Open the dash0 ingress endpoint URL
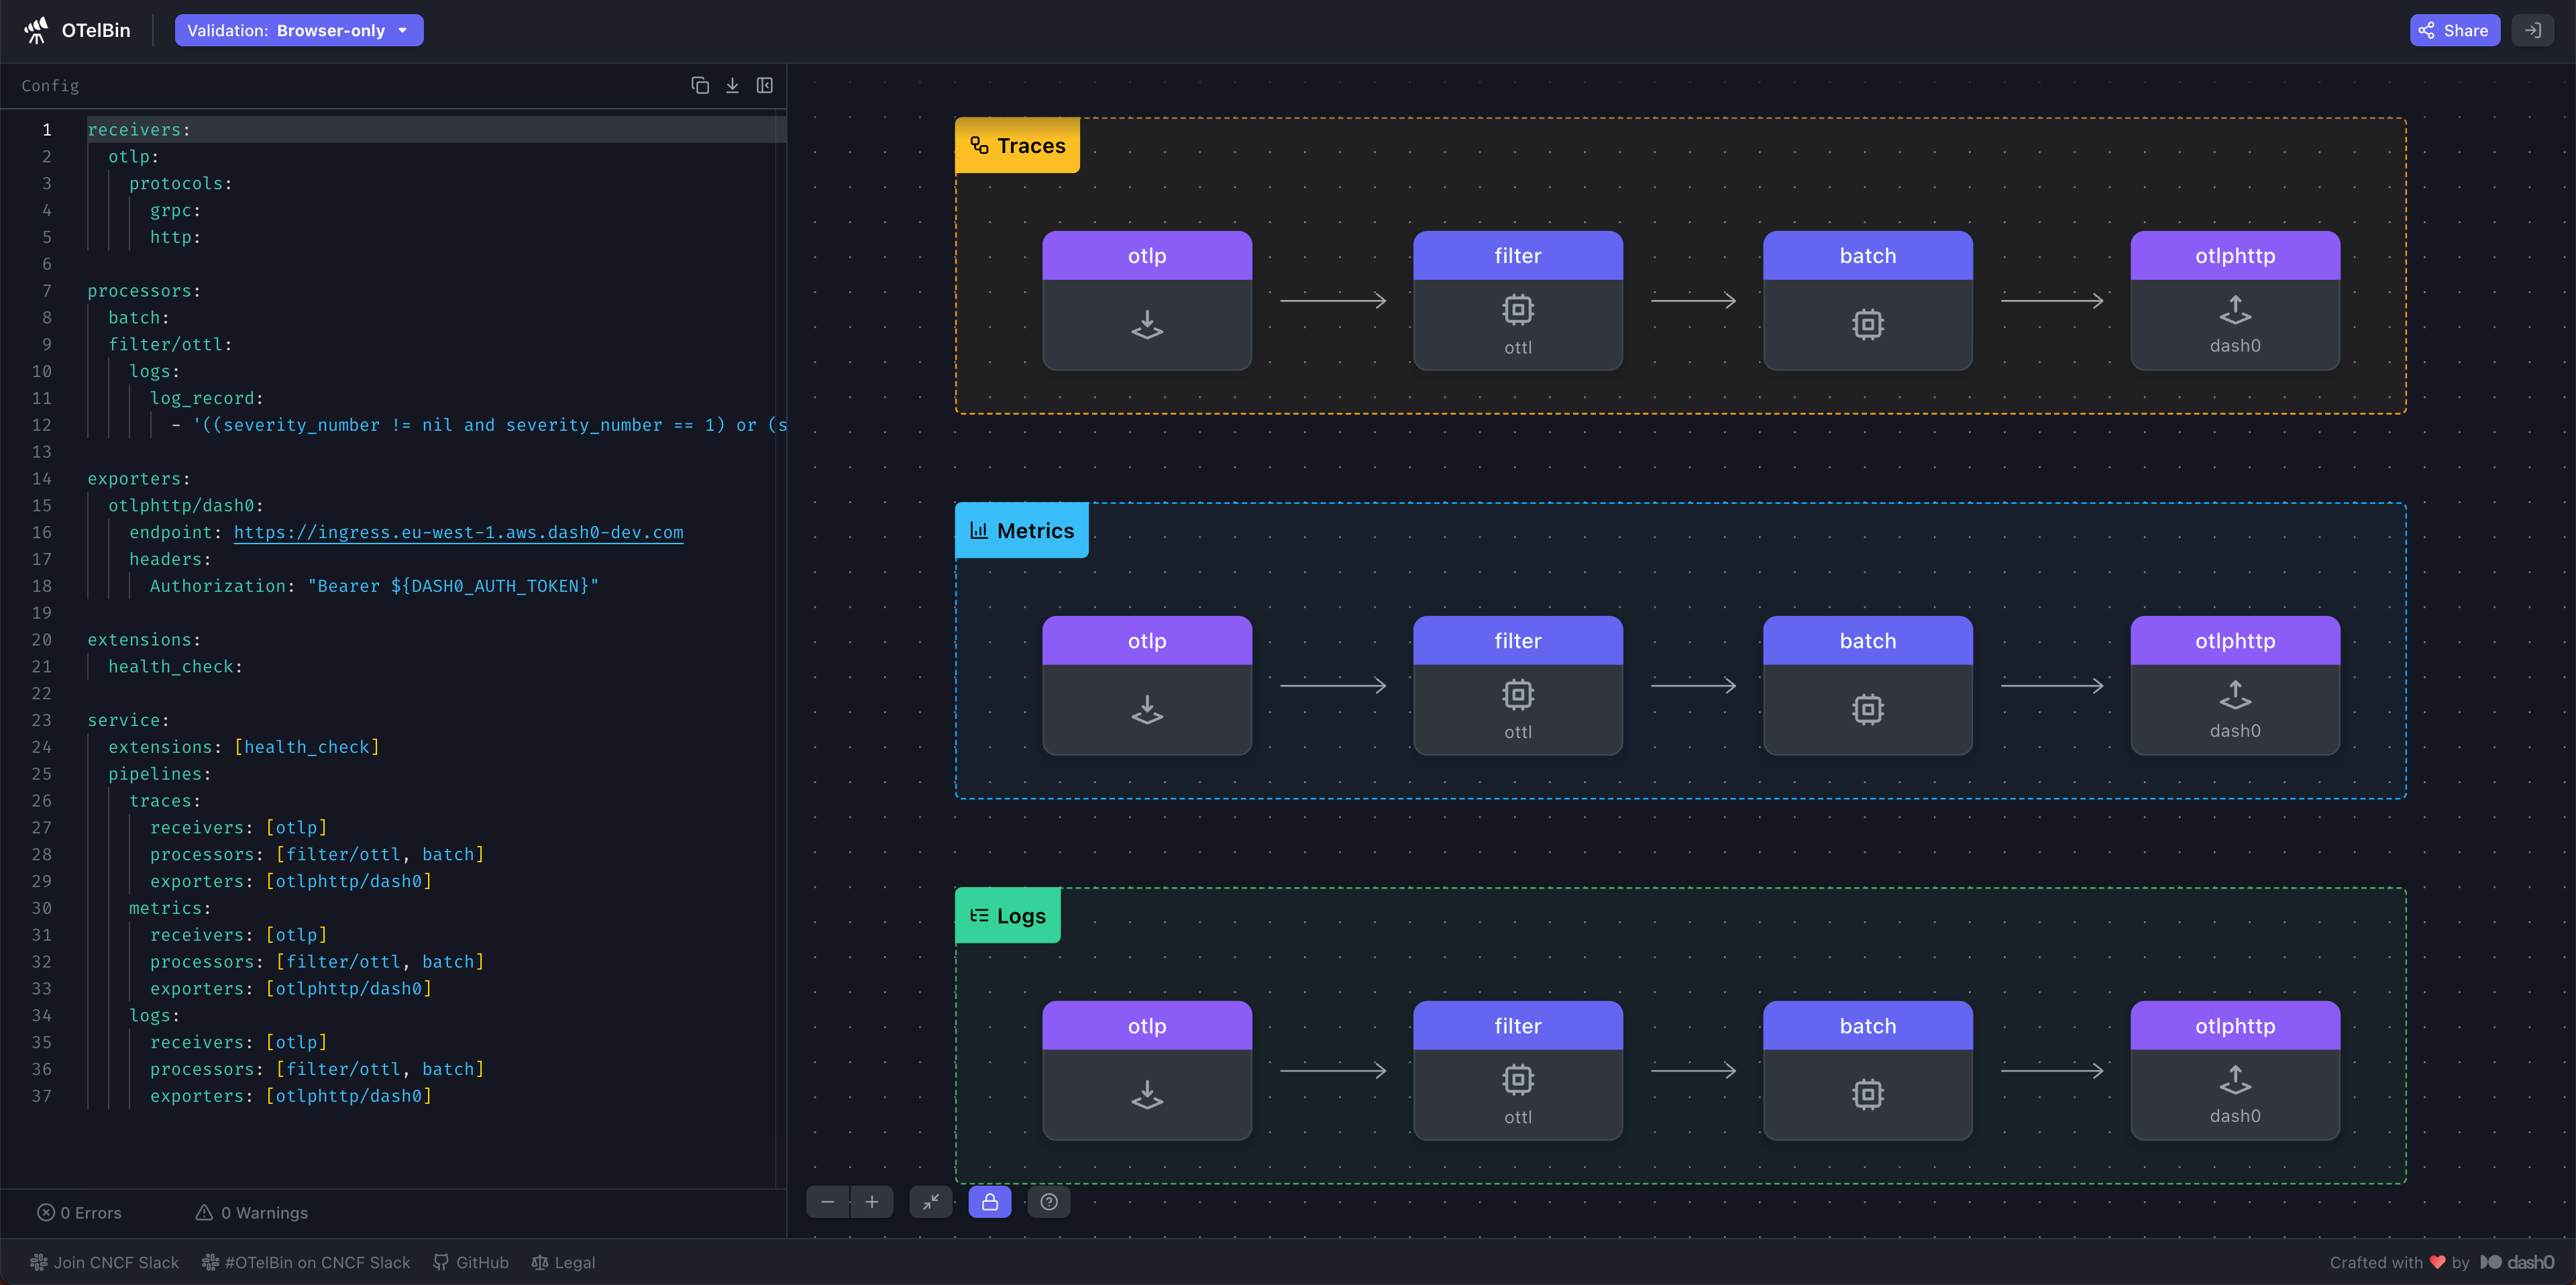Screen dimensions: 2576x1285 tap(458, 533)
